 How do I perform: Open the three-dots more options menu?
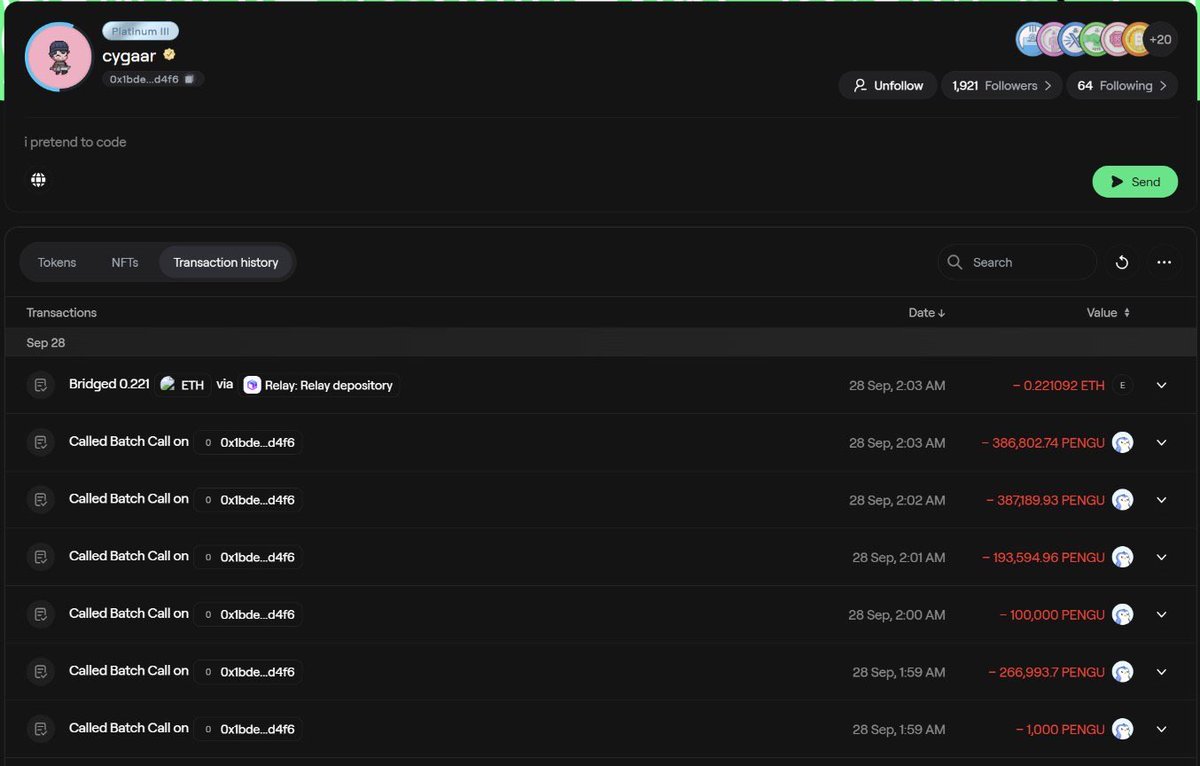point(1163,262)
